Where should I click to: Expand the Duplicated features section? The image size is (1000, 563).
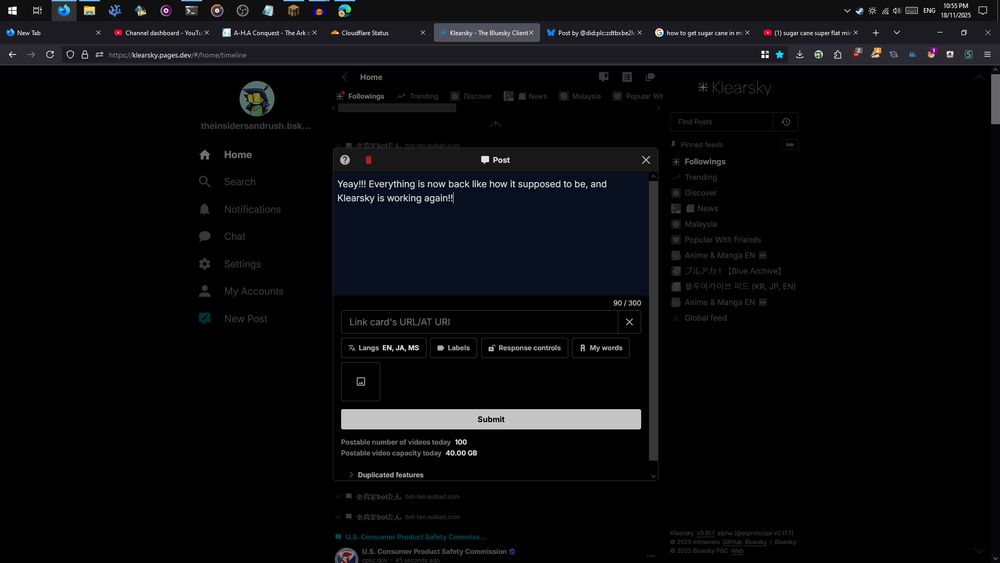coord(386,475)
